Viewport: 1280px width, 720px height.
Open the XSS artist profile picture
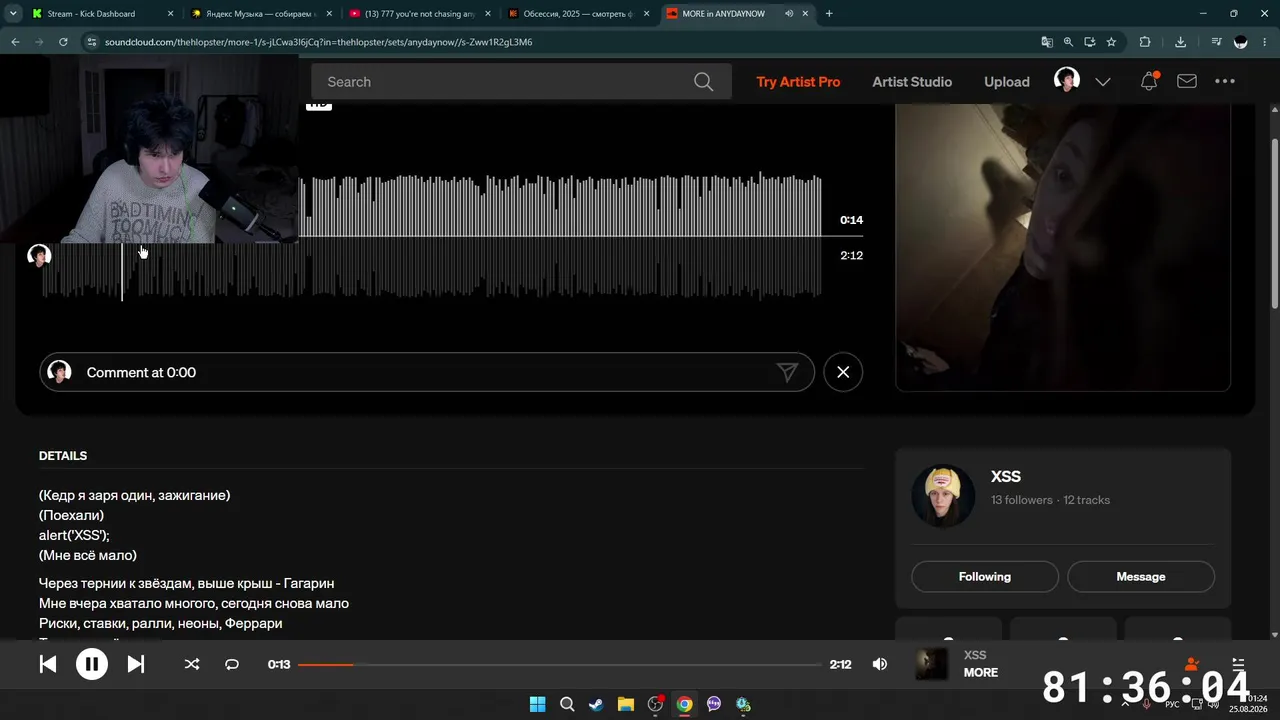(x=943, y=495)
